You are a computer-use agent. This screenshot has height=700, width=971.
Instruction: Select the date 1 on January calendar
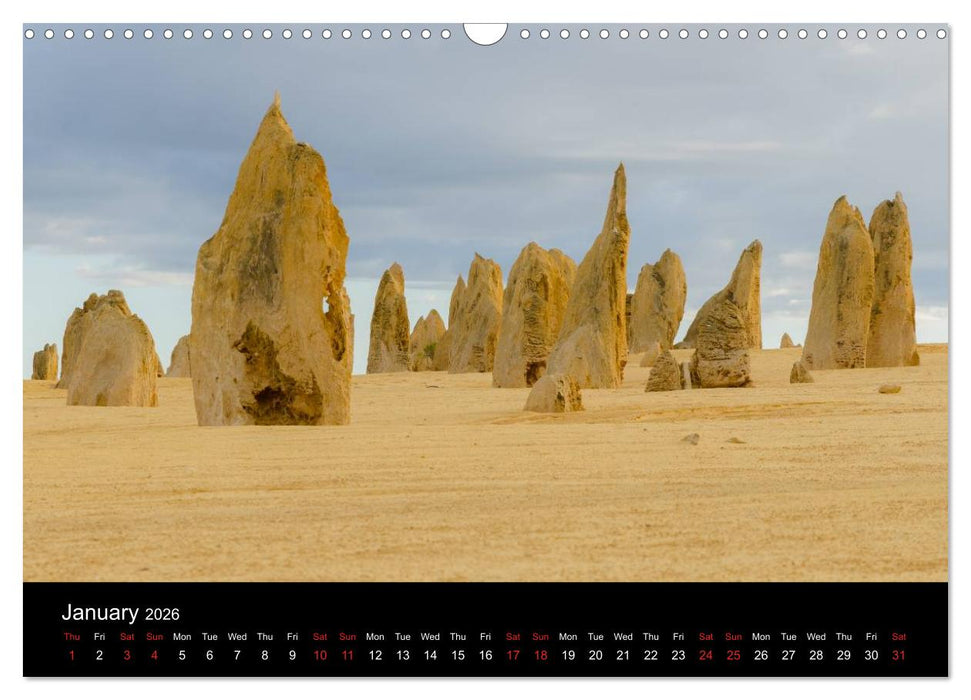coord(71,654)
